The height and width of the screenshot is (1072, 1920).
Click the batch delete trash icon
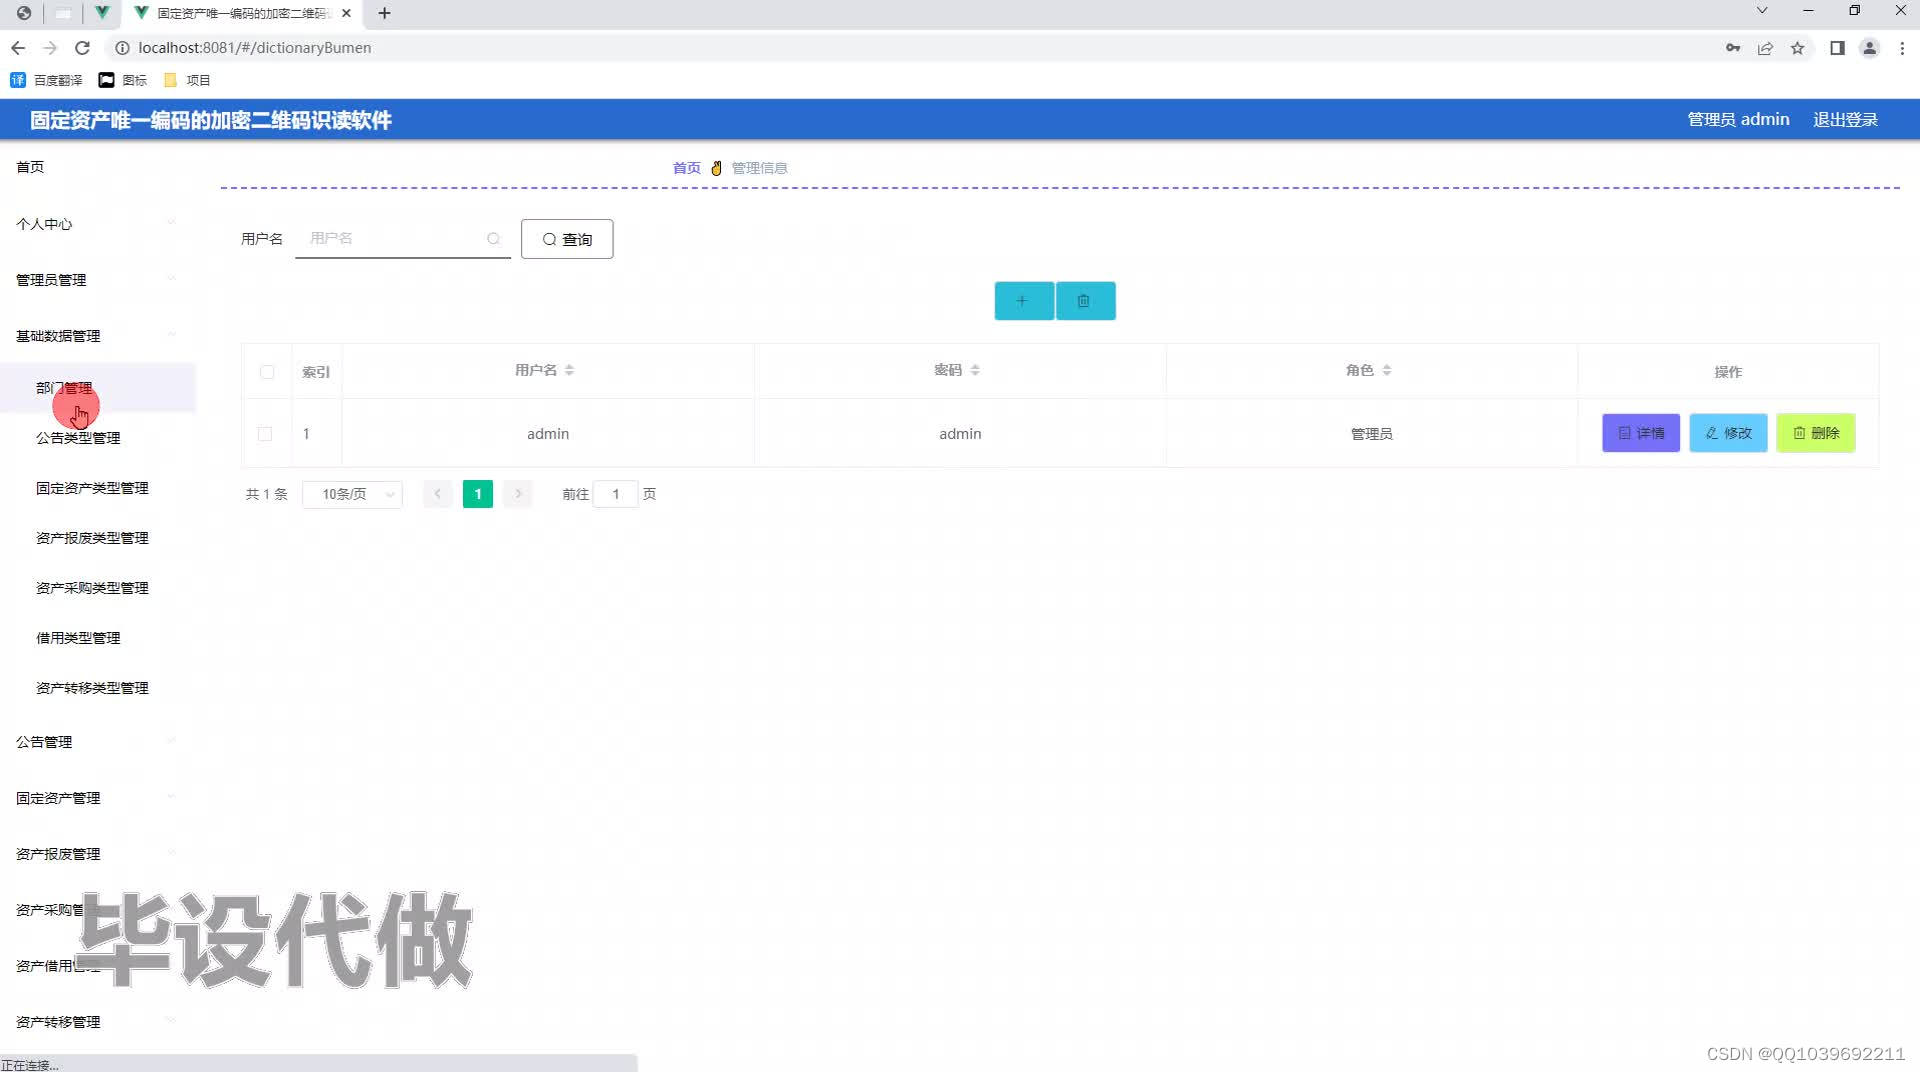click(x=1084, y=300)
